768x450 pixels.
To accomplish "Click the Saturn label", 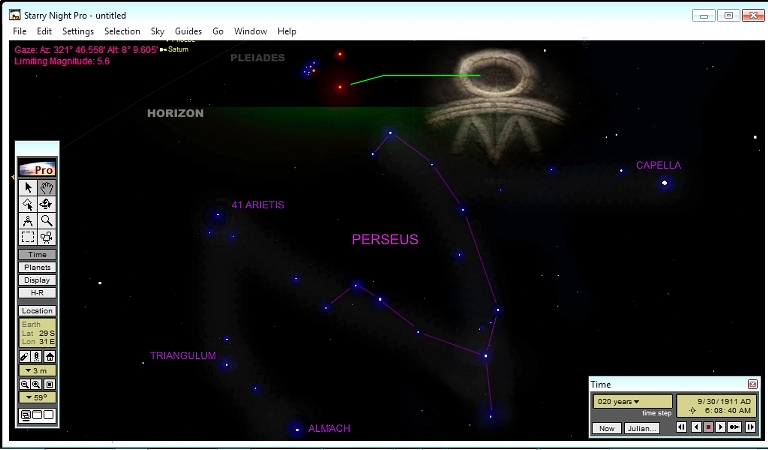I will [178, 49].
